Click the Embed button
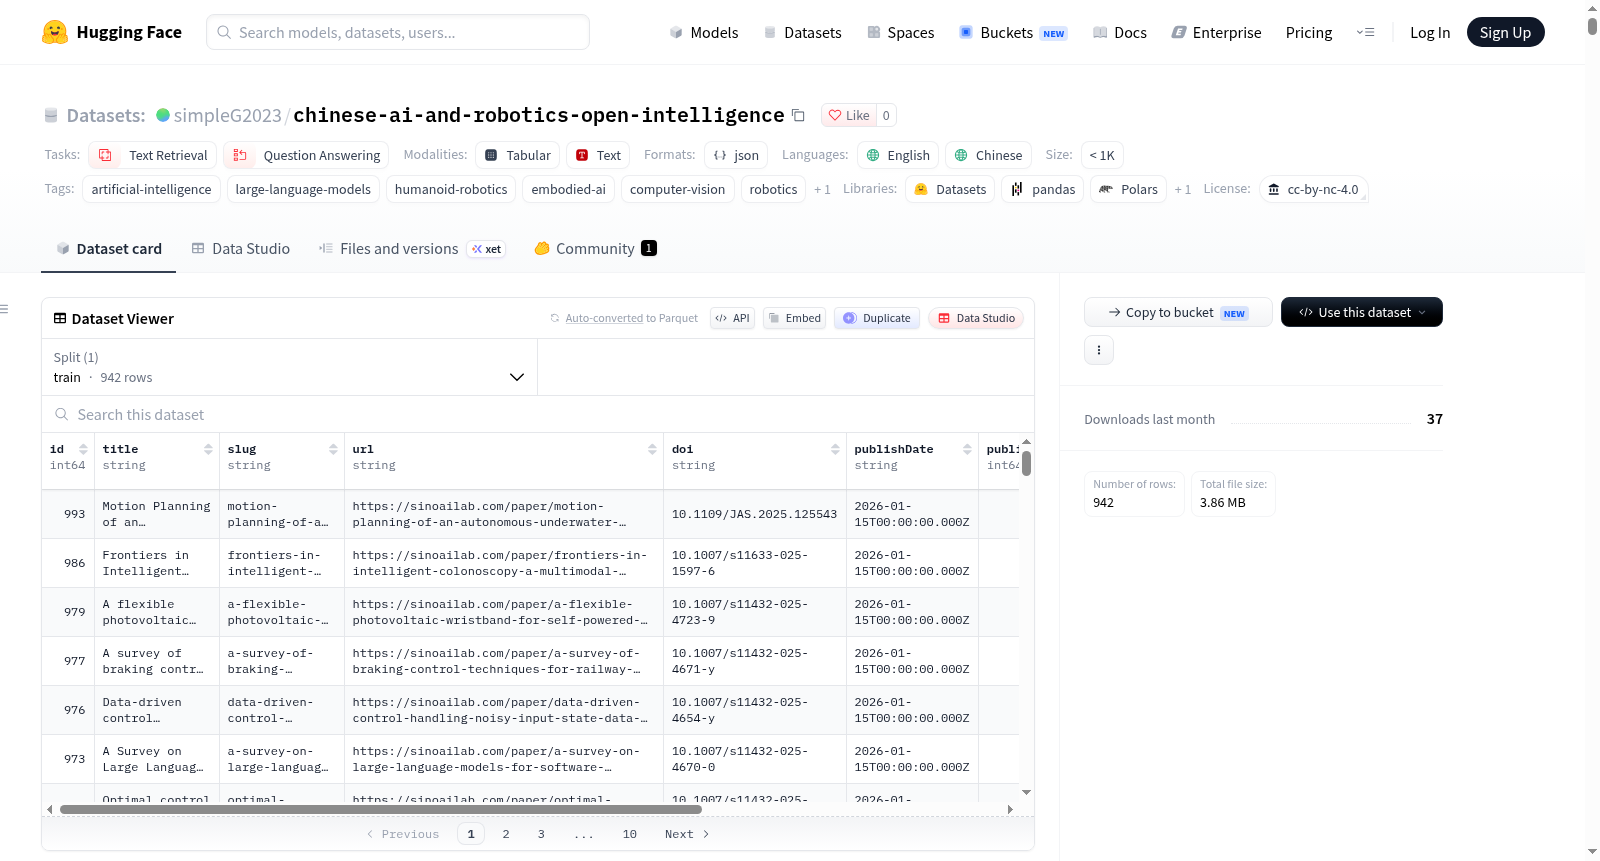The width and height of the screenshot is (1600, 861). pos(794,318)
